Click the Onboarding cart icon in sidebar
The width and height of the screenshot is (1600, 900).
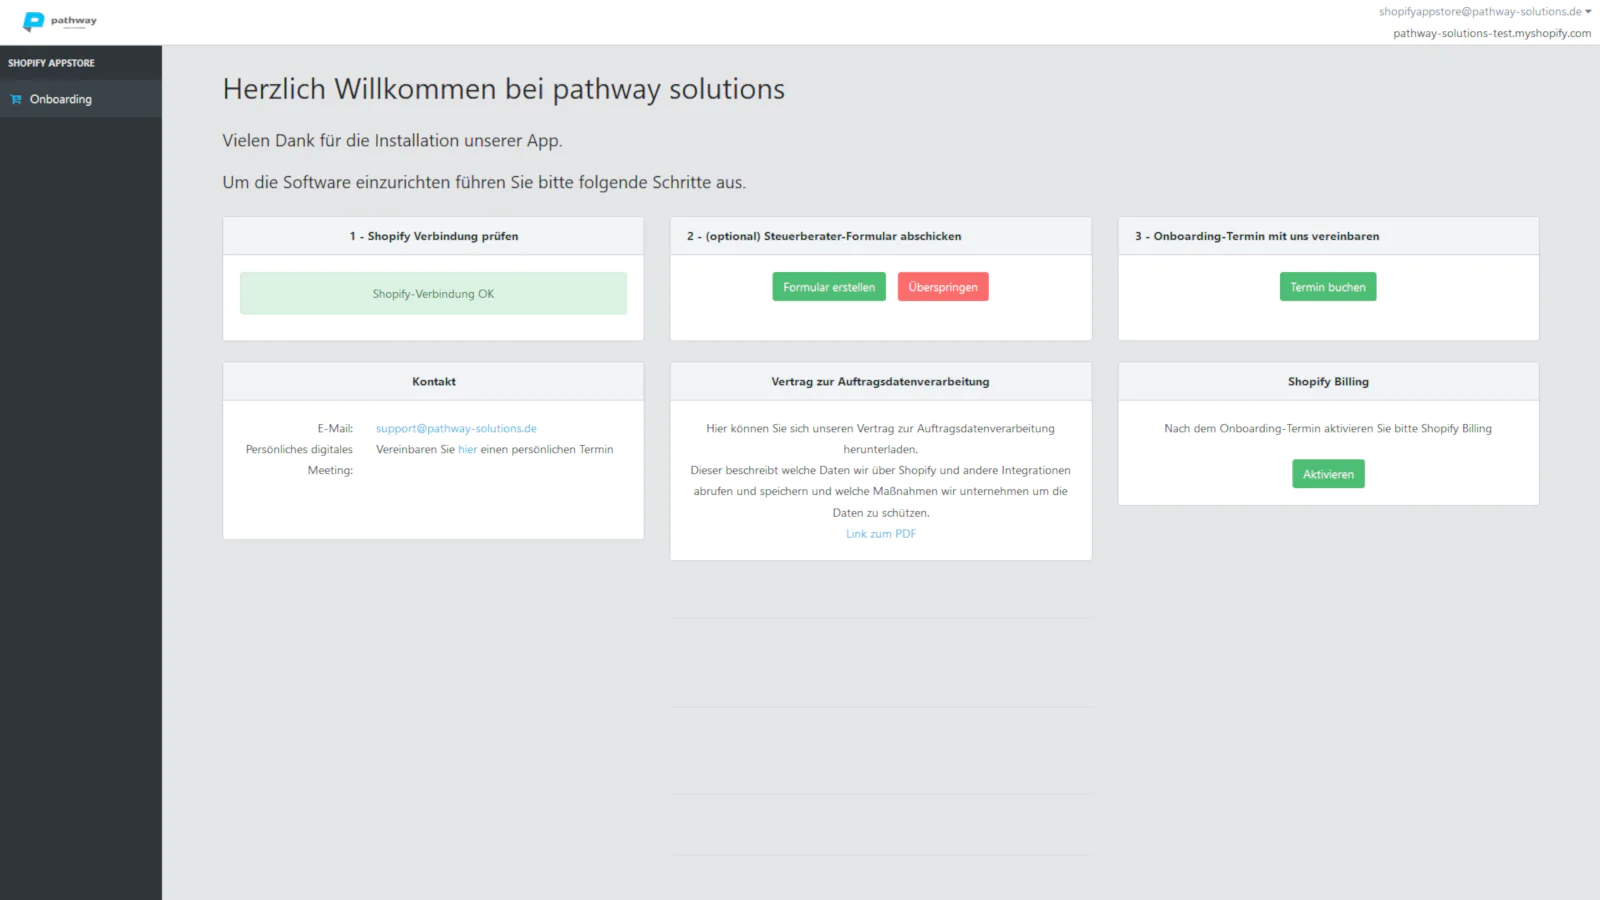[x=16, y=99]
